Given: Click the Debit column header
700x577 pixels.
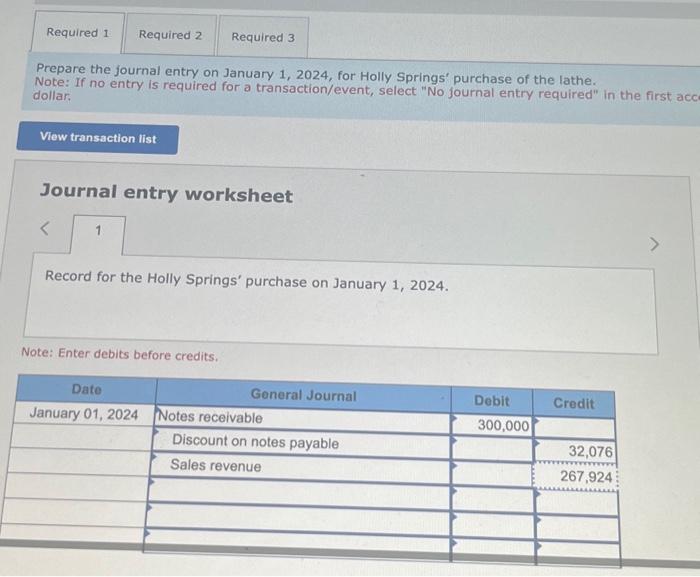Looking at the screenshot, I should click(x=492, y=401).
